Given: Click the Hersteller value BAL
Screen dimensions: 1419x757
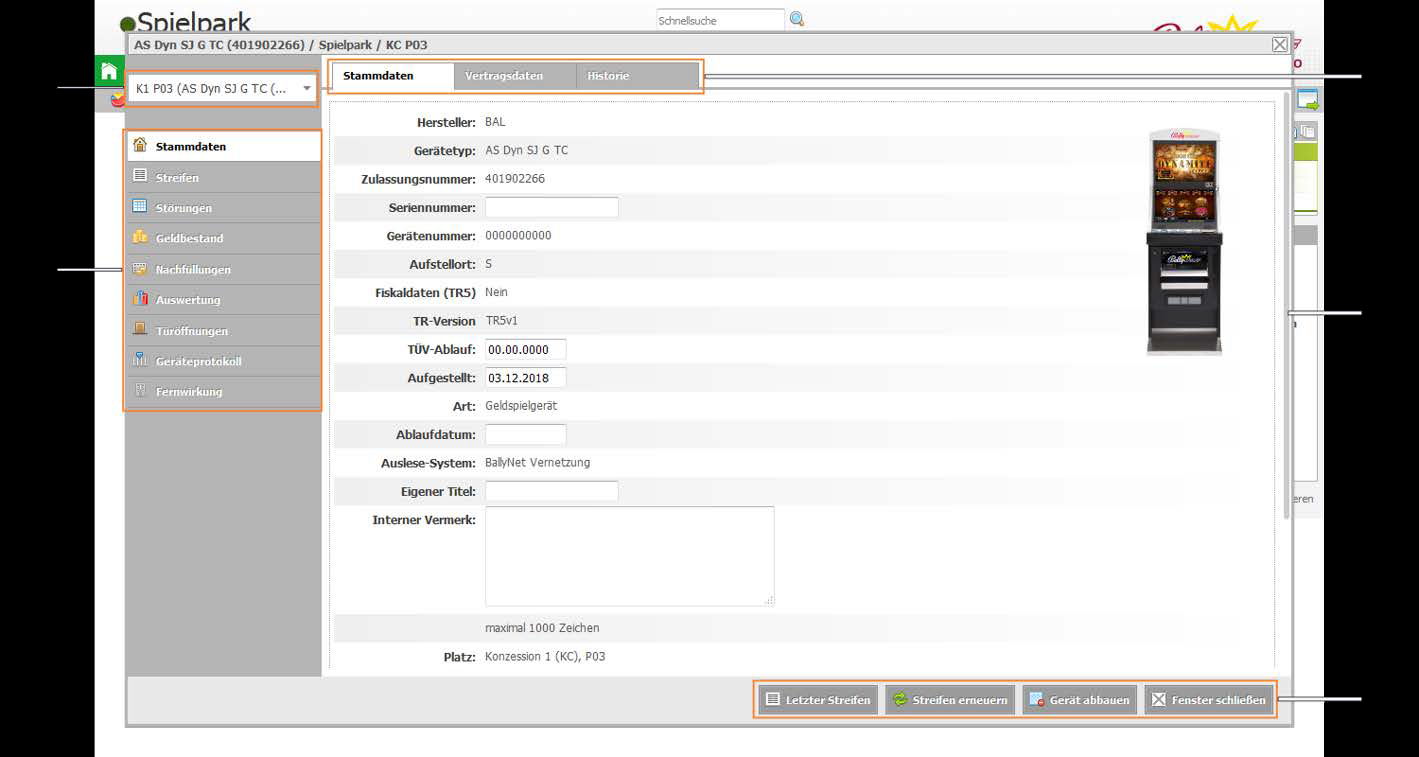Looking at the screenshot, I should [x=495, y=122].
